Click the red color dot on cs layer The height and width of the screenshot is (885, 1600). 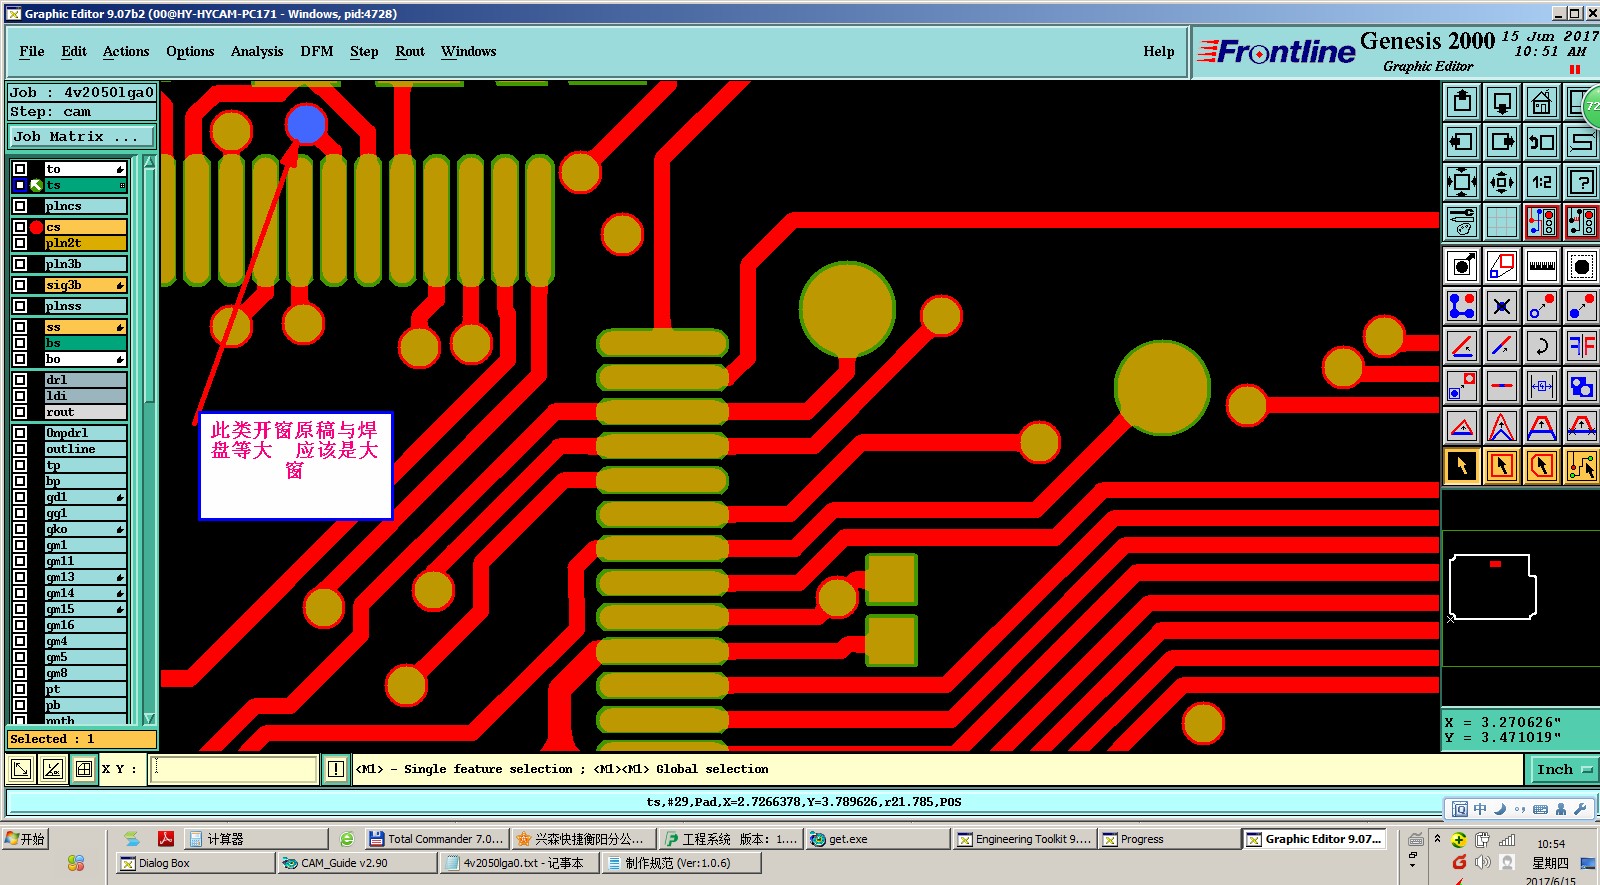point(37,227)
